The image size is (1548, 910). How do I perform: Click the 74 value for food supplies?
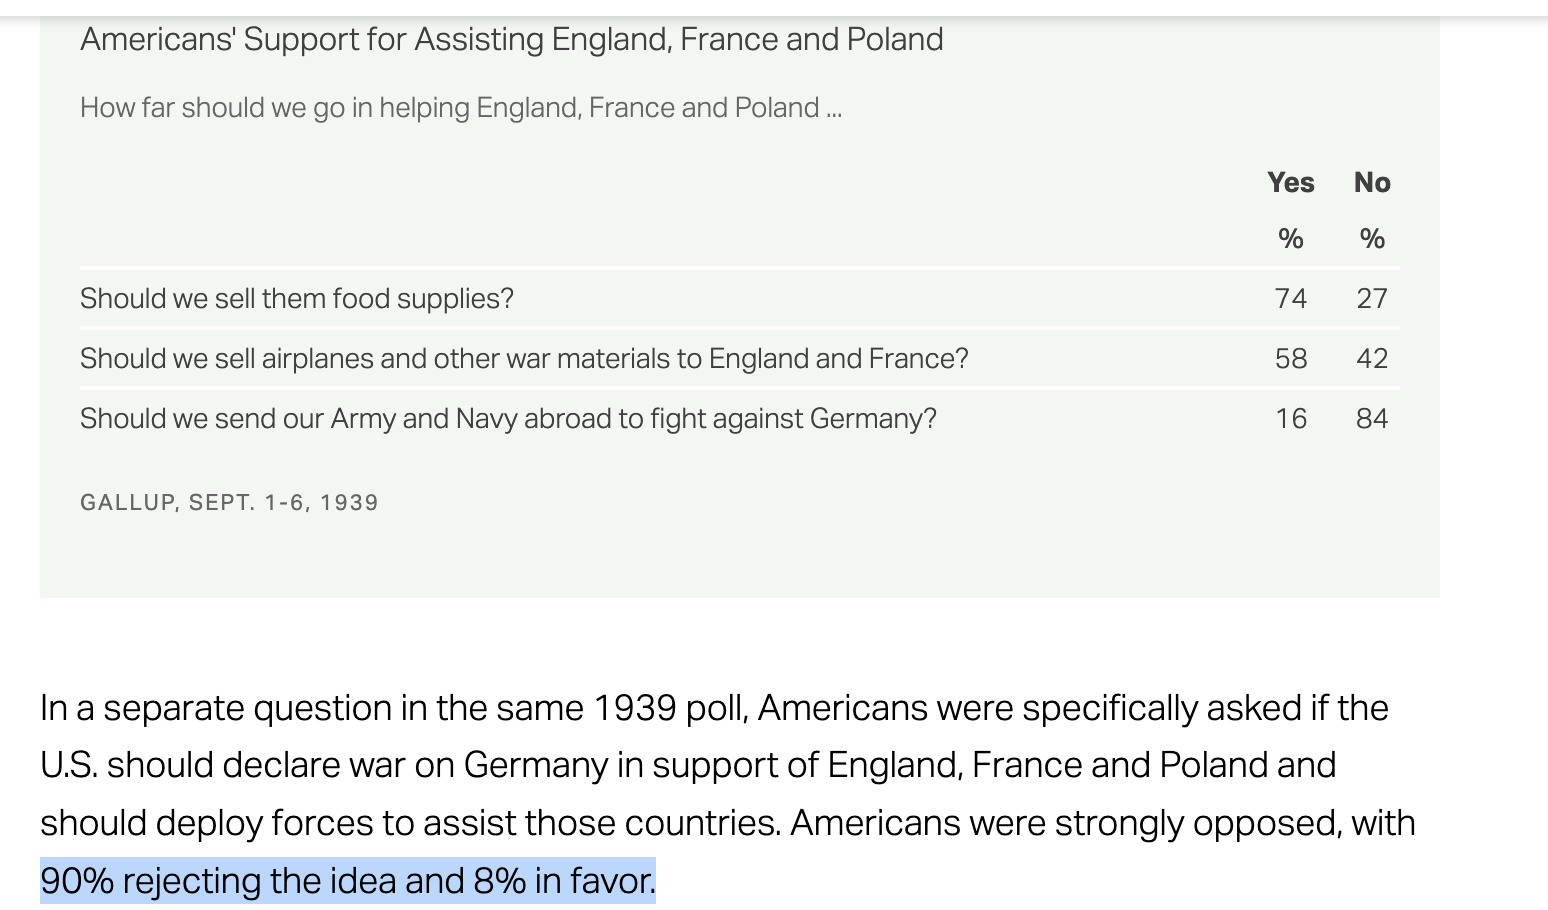pos(1290,298)
